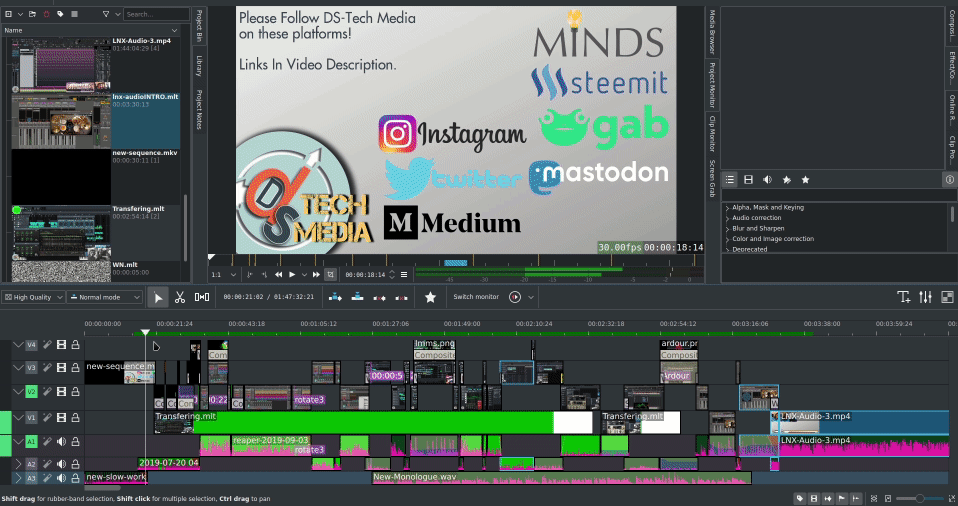958x506 pixels.
Task: Switch to Project Bin tab
Action: [199, 25]
